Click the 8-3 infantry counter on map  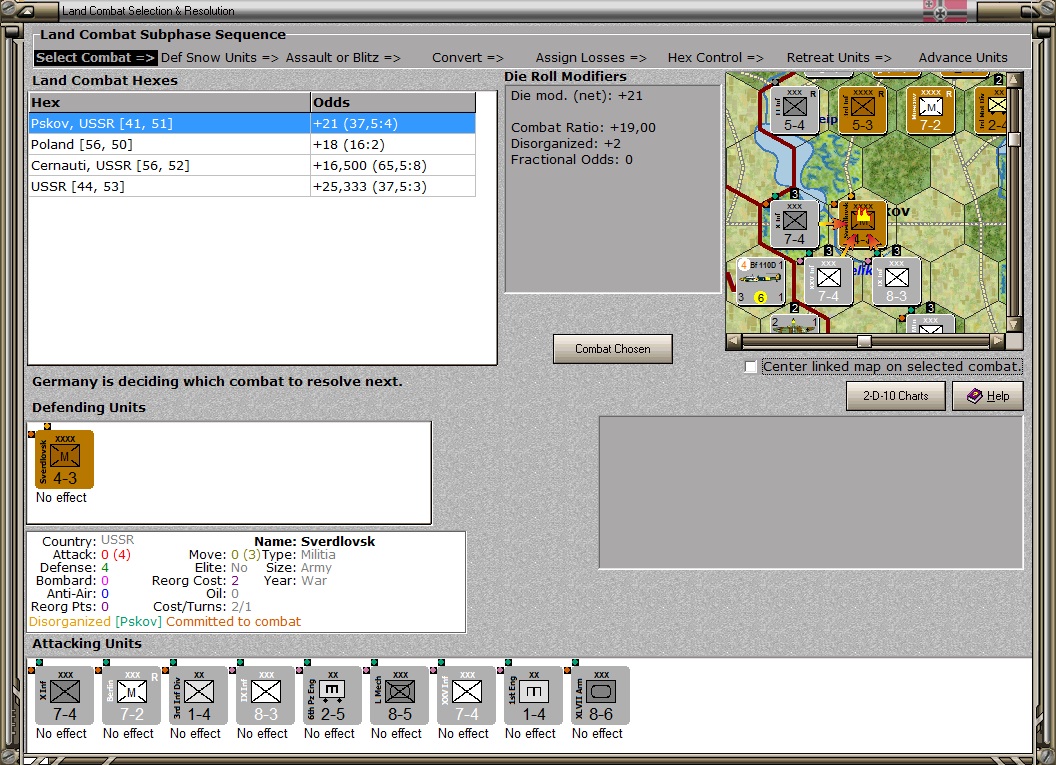click(896, 281)
